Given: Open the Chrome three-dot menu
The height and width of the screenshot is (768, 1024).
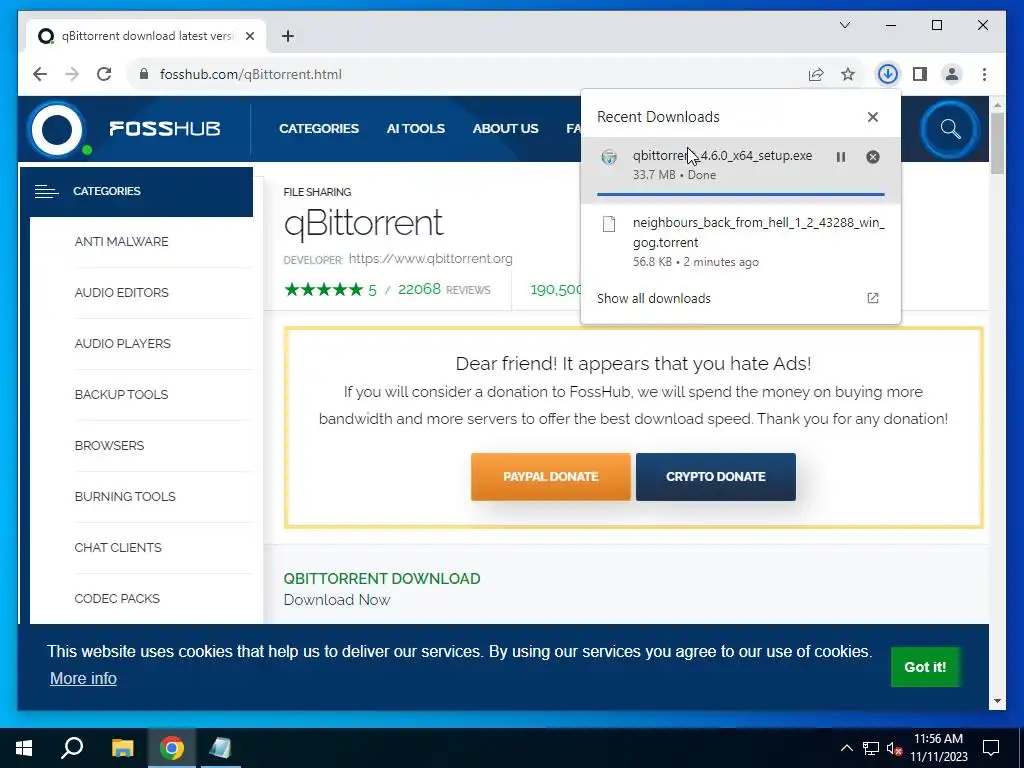Looking at the screenshot, I should pyautogui.click(x=984, y=74).
